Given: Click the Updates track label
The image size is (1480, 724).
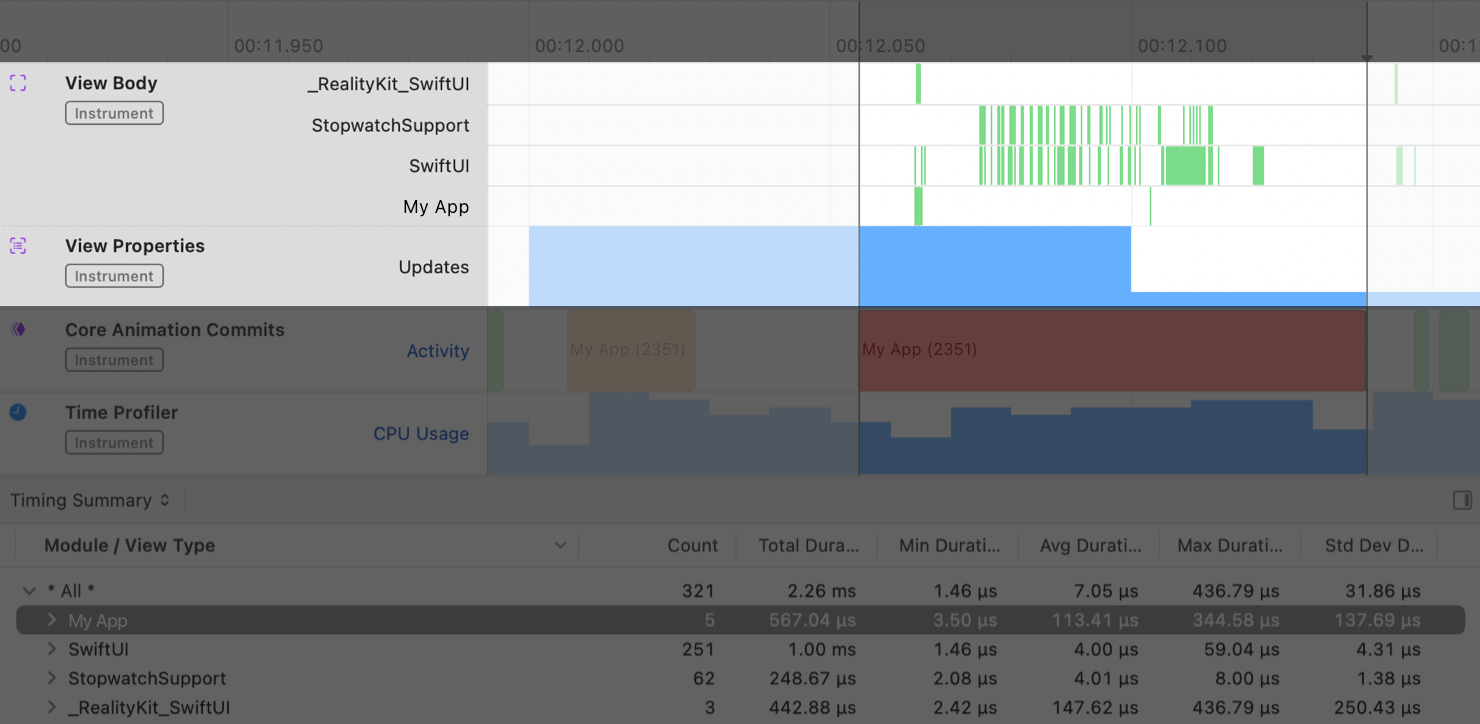Looking at the screenshot, I should 435,267.
